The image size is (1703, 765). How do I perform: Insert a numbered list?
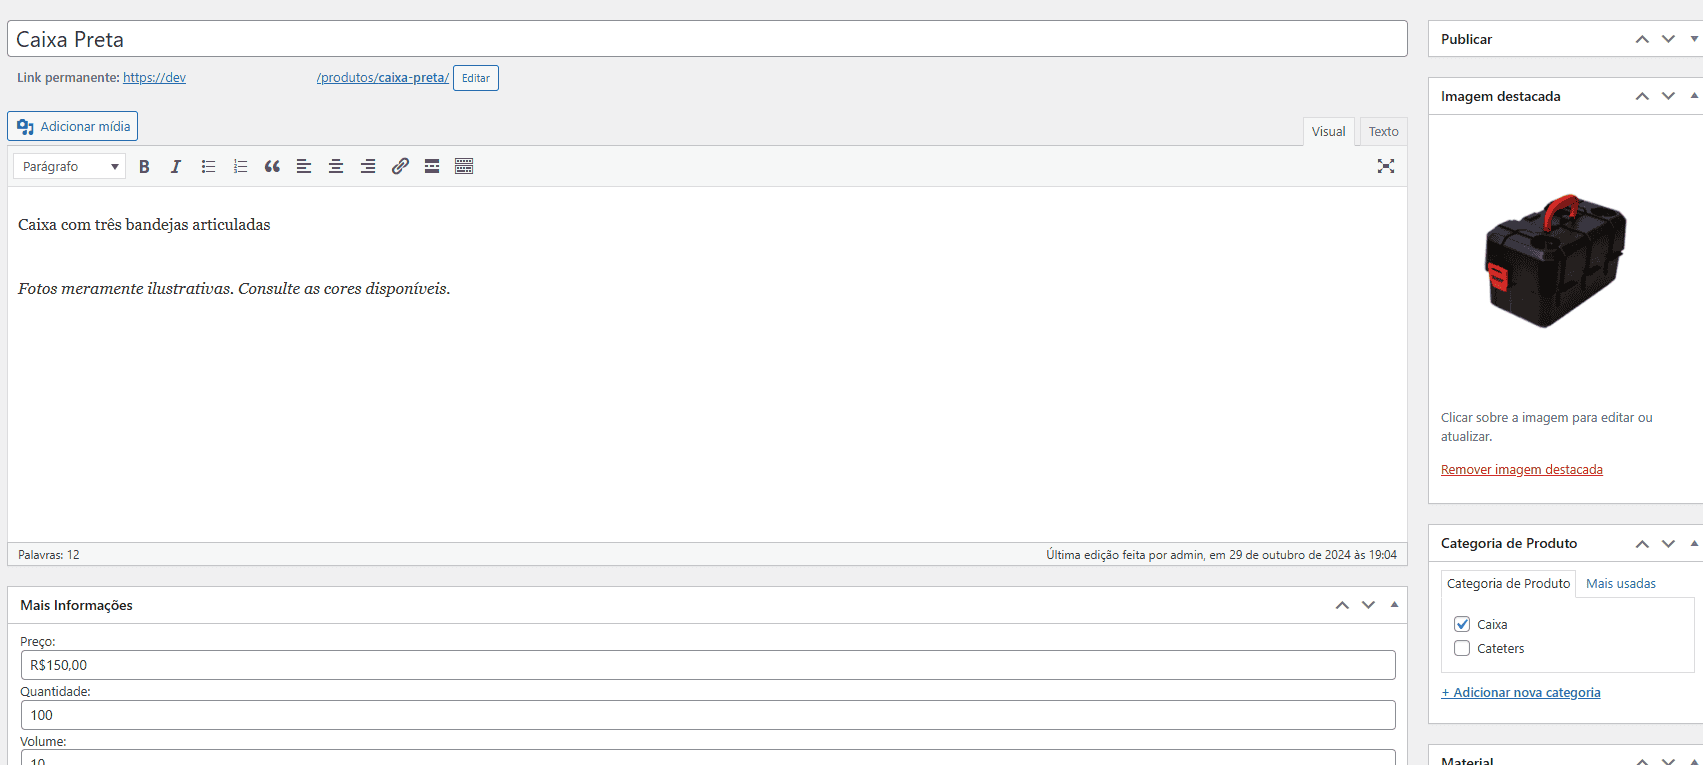point(240,167)
